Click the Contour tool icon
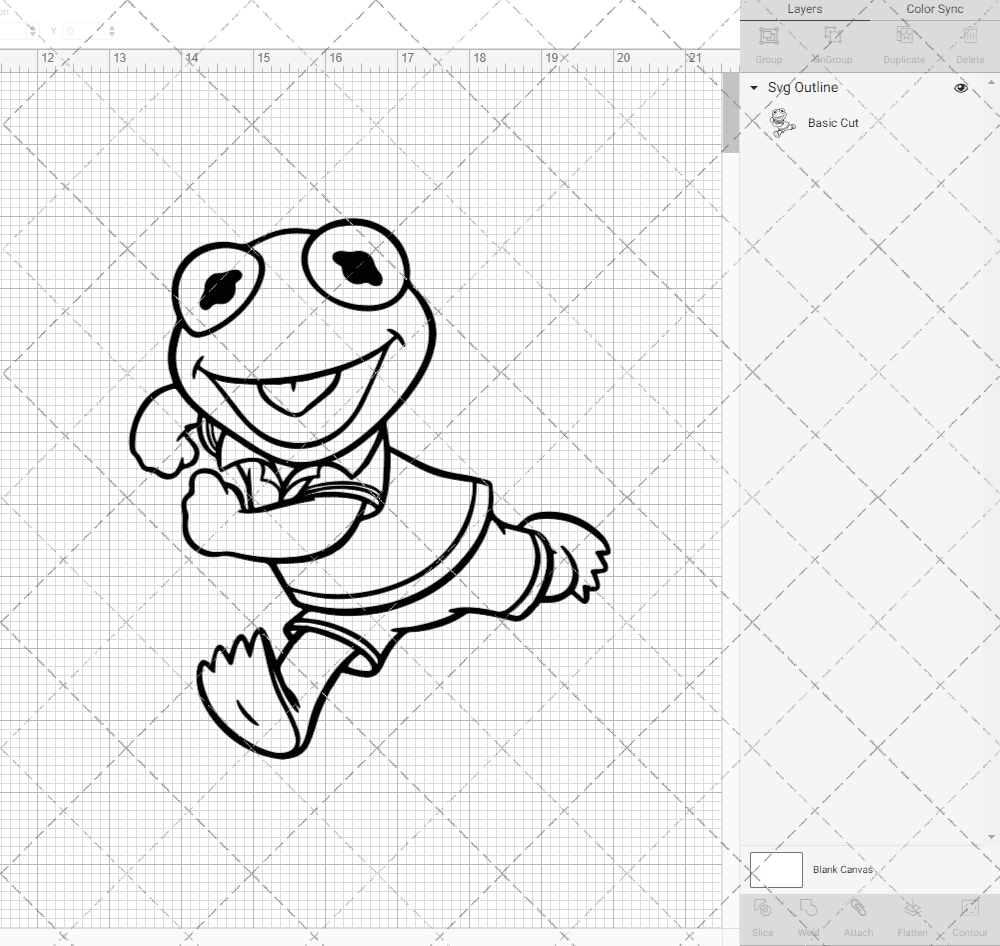The width and height of the screenshot is (1000, 946). point(969,908)
